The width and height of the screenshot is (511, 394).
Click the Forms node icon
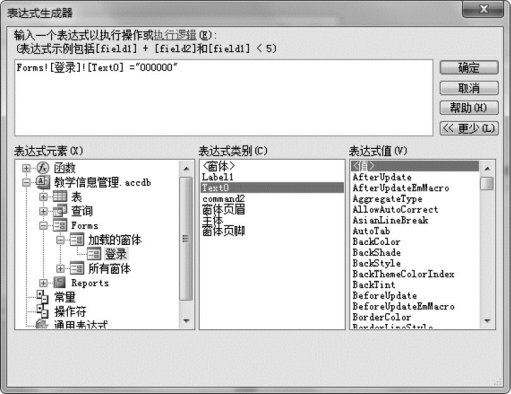tap(60, 225)
